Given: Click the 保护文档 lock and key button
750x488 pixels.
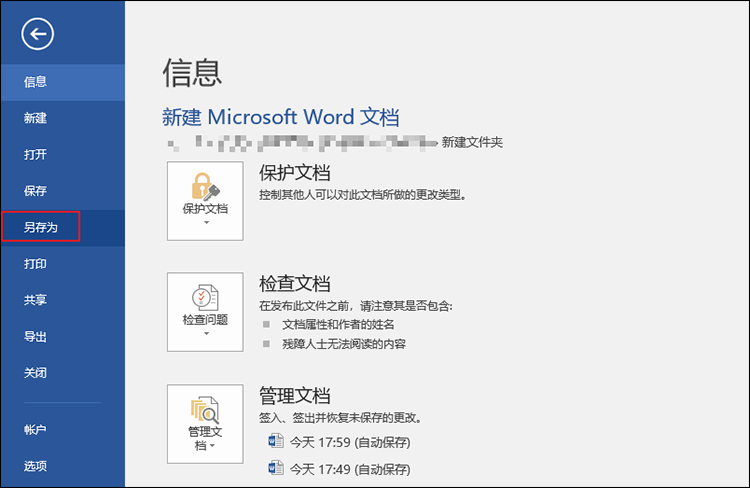Looking at the screenshot, I should click(205, 201).
